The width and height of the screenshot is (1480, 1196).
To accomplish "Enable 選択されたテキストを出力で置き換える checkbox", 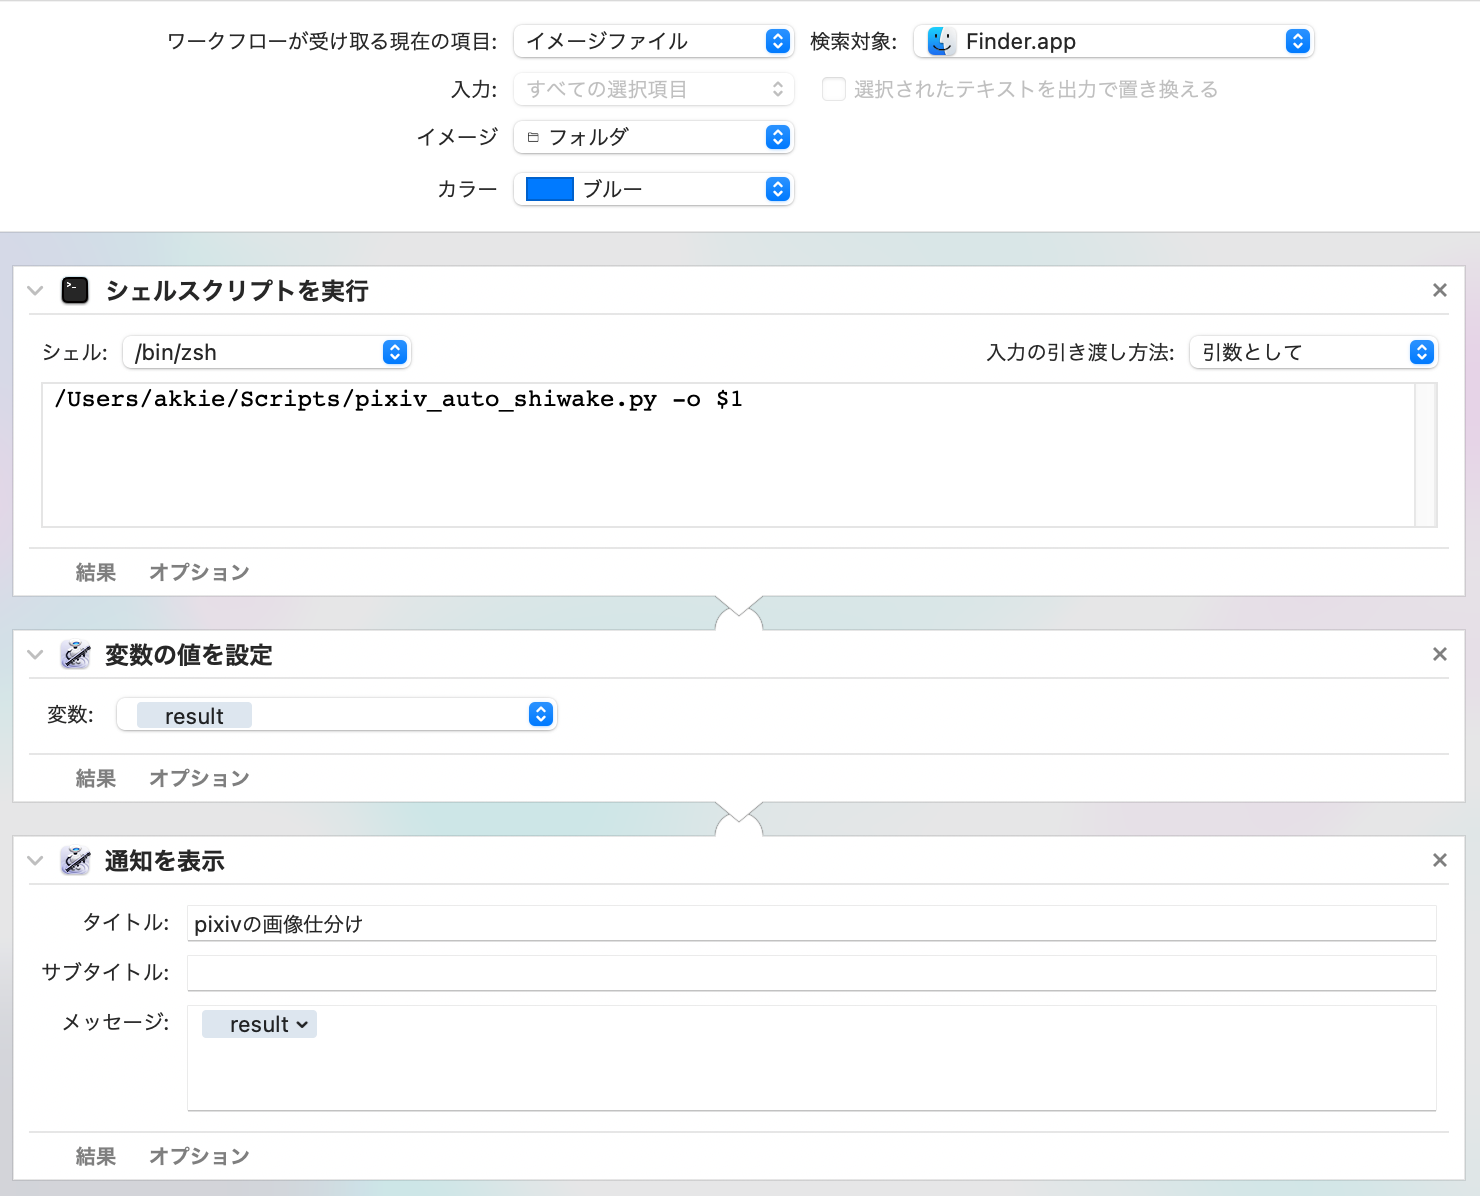I will pyautogui.click(x=833, y=89).
